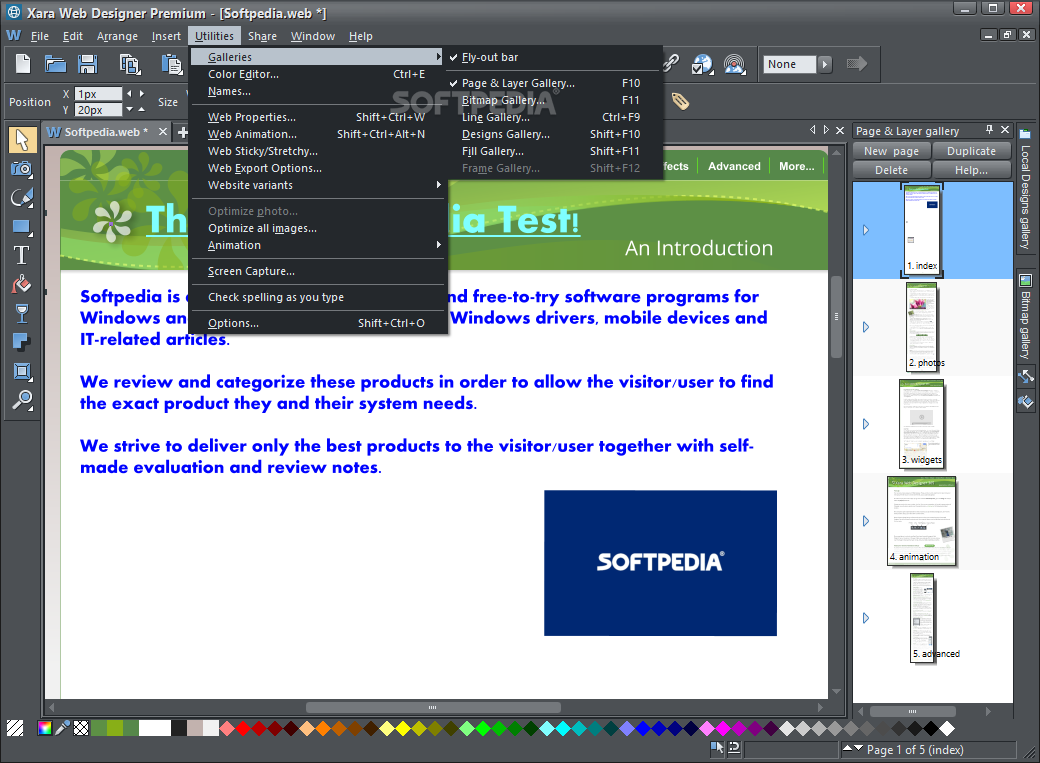Expand layers of the 5. advanced page
Viewport: 1040px width, 763px height.
pyautogui.click(x=866, y=618)
